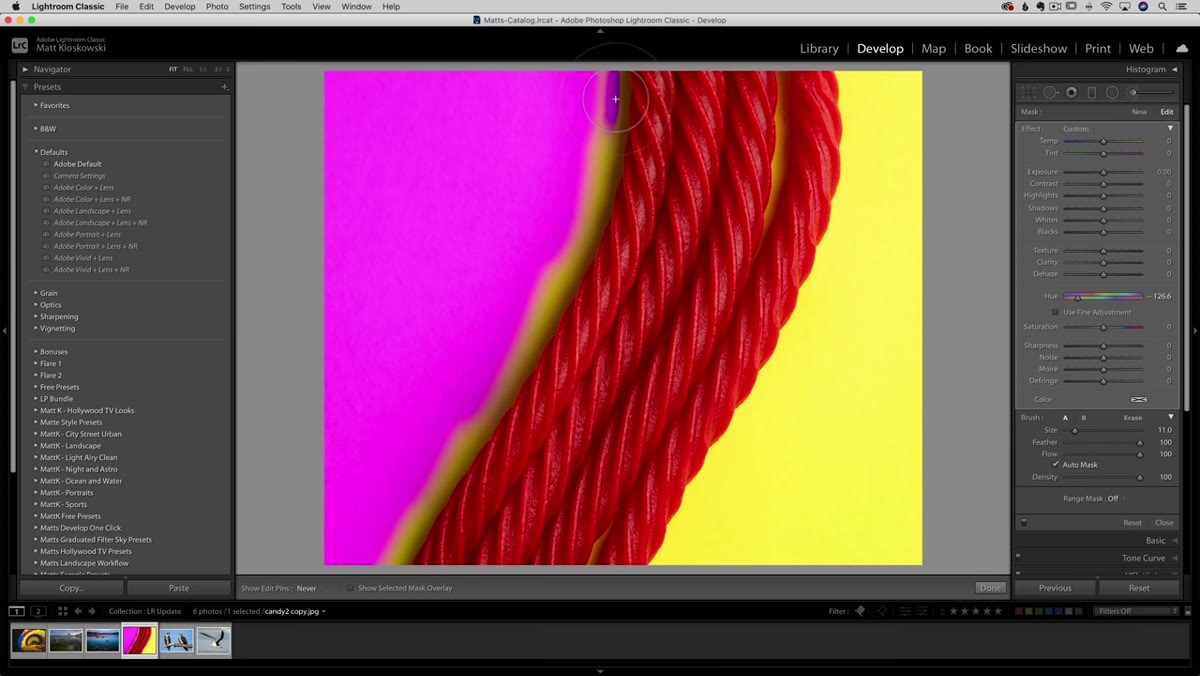This screenshot has width=1200, height=676.
Task: Open the Filters Off dropdown
Action: coord(1138,611)
